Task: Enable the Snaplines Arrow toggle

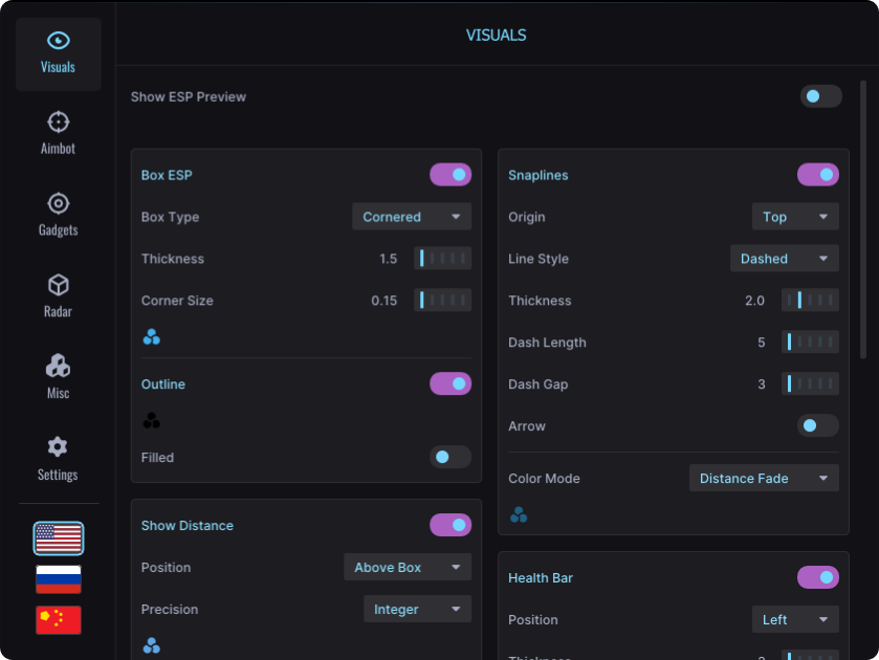Action: [818, 426]
